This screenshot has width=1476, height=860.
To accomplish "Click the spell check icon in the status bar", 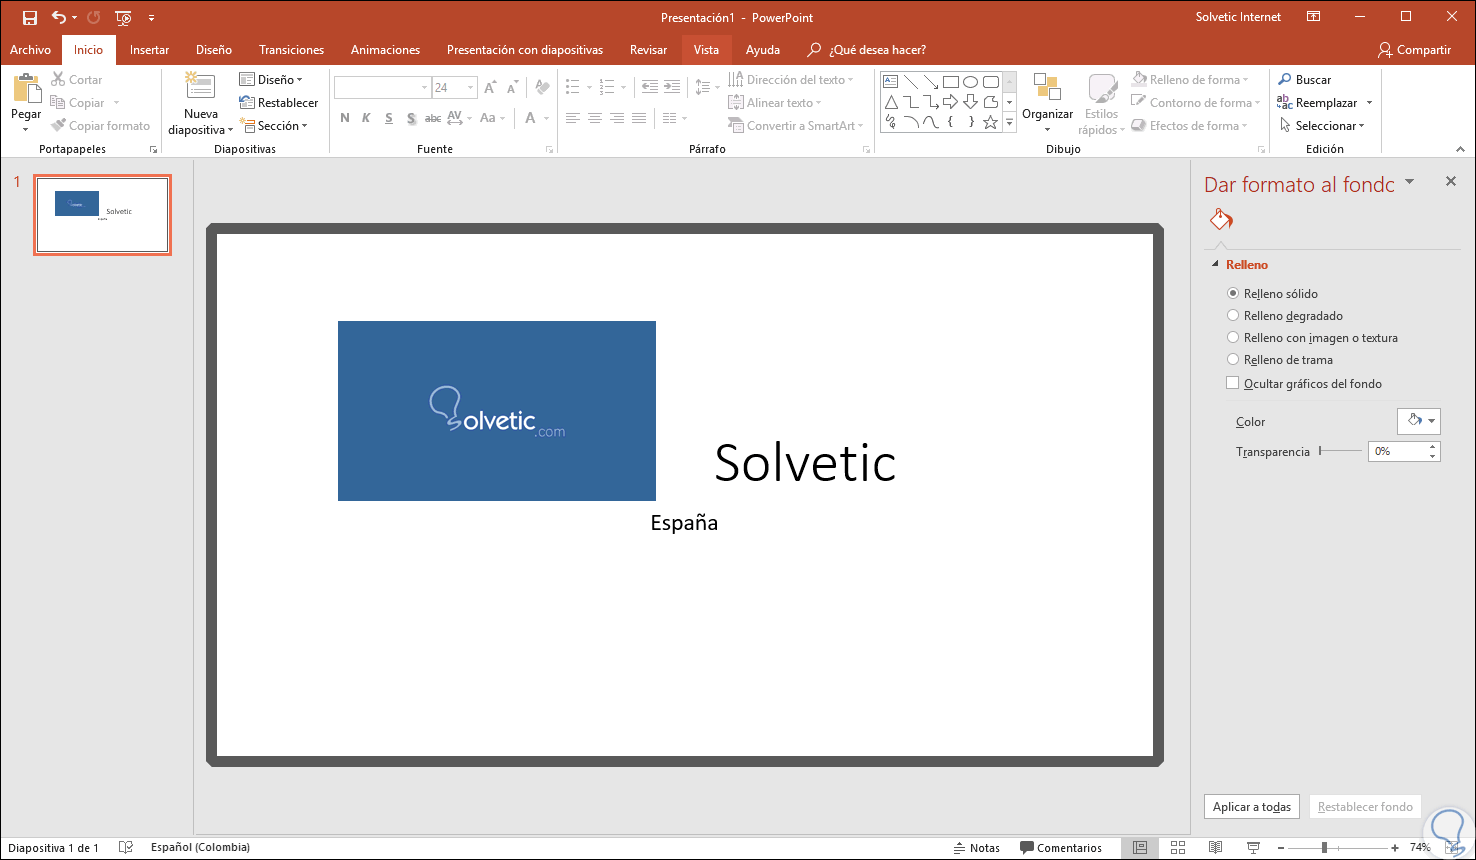I will [x=126, y=848].
